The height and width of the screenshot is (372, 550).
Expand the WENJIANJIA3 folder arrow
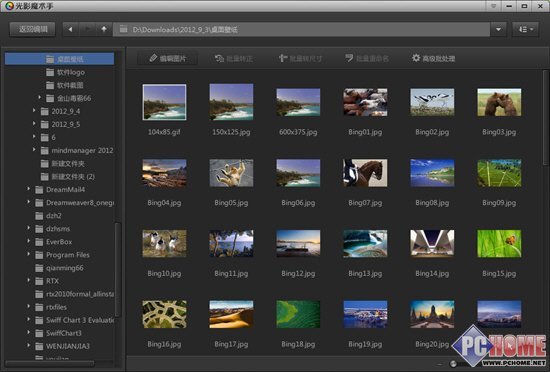click(29, 345)
